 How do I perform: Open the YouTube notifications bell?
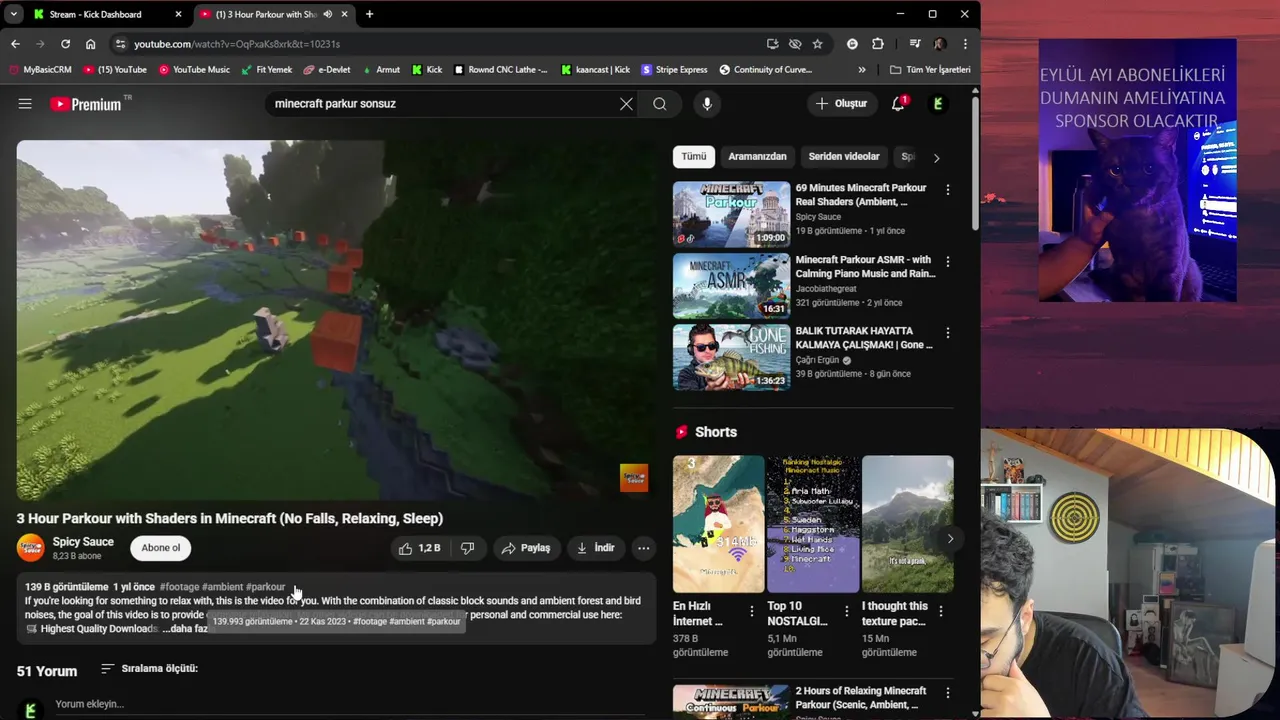click(898, 103)
